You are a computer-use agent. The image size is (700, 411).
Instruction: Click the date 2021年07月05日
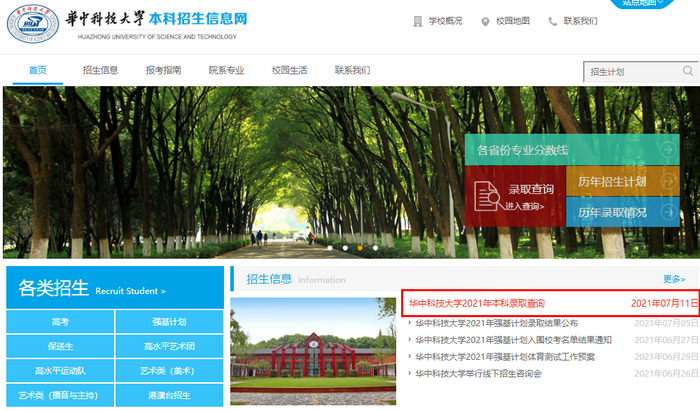(666, 323)
